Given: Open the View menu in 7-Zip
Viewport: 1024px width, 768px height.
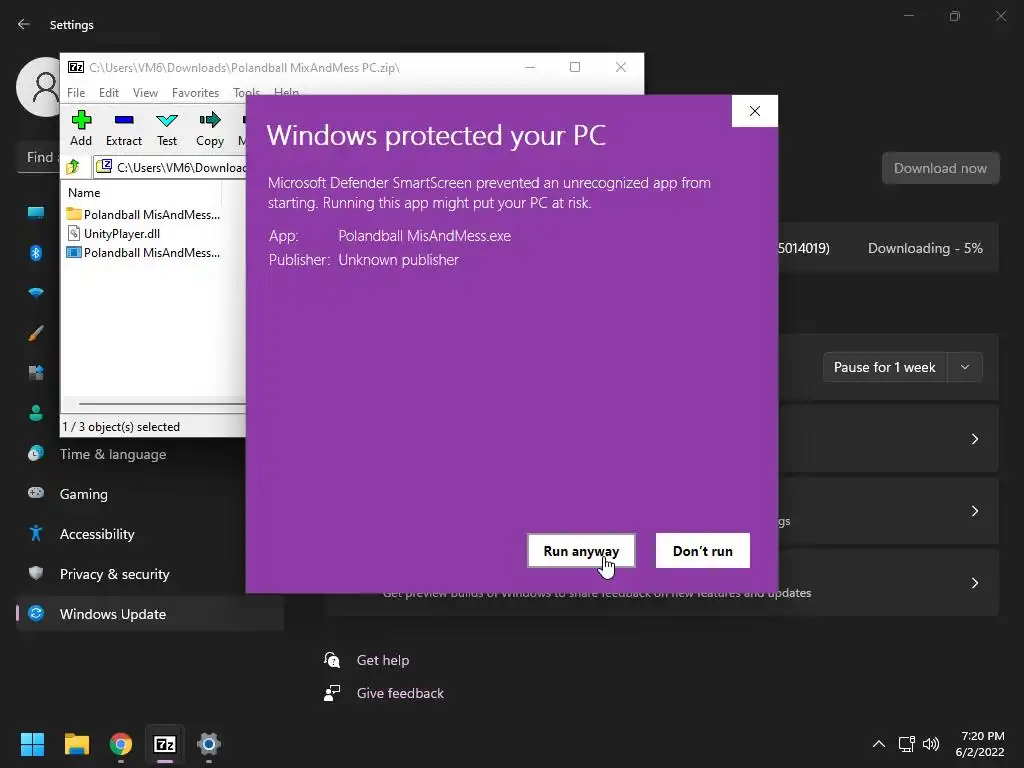Looking at the screenshot, I should coord(145,93).
